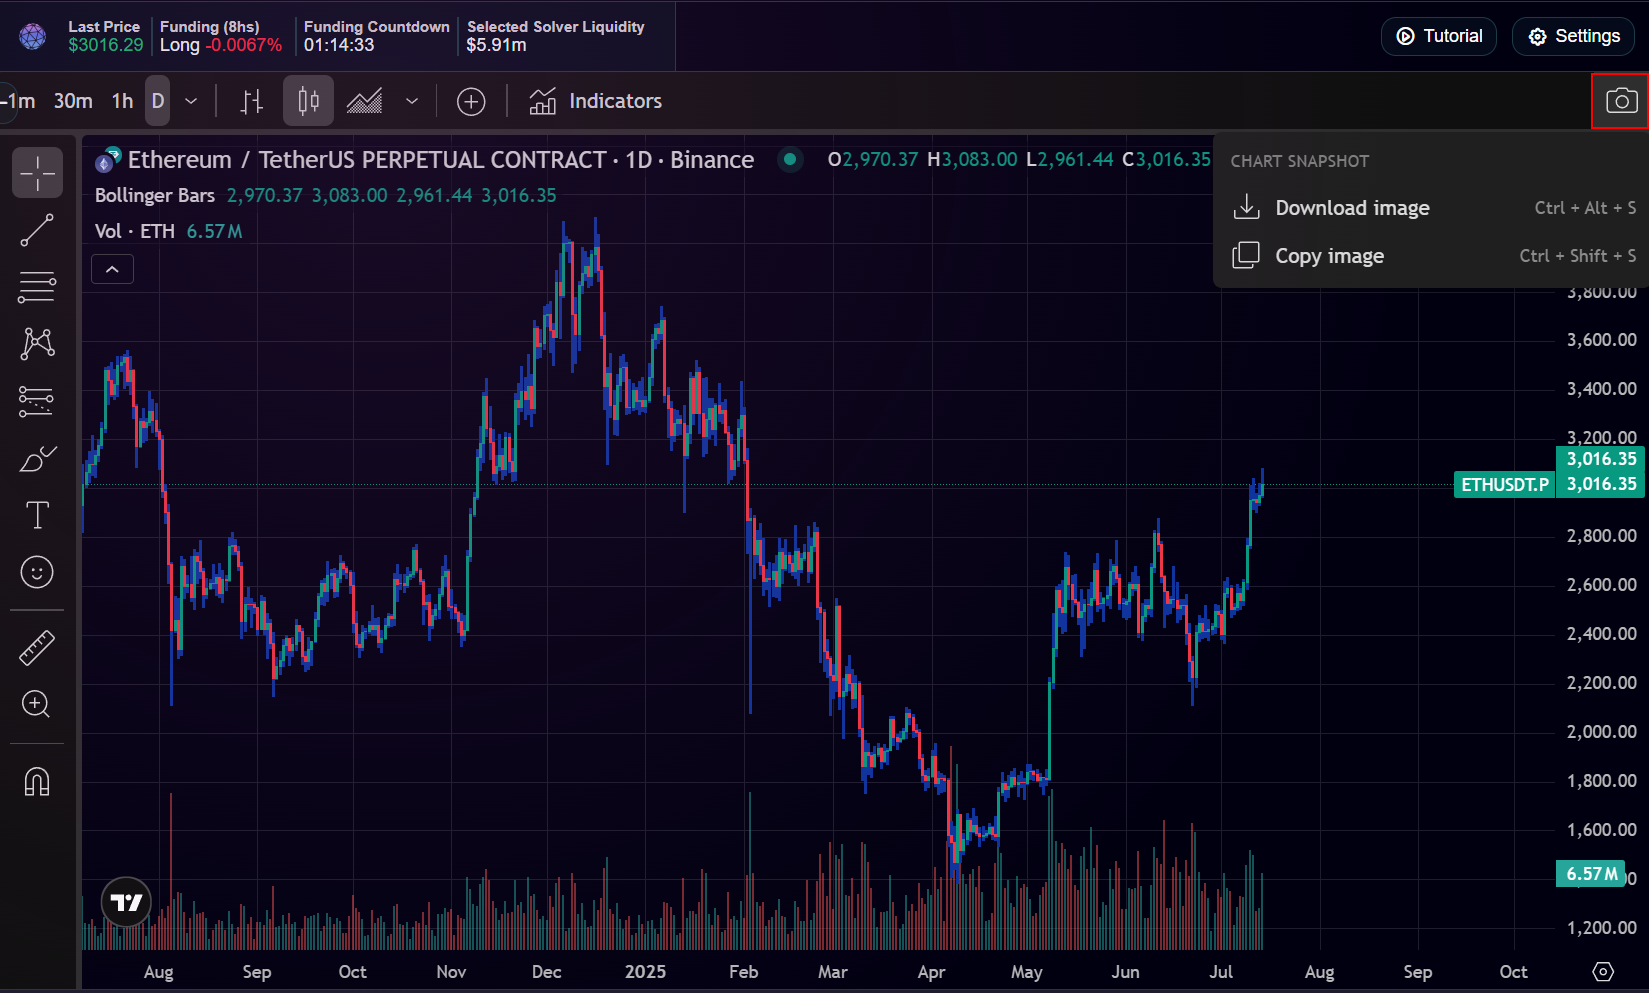The image size is (1649, 993).
Task: Switch to the daily D timeframe
Action: [x=157, y=101]
